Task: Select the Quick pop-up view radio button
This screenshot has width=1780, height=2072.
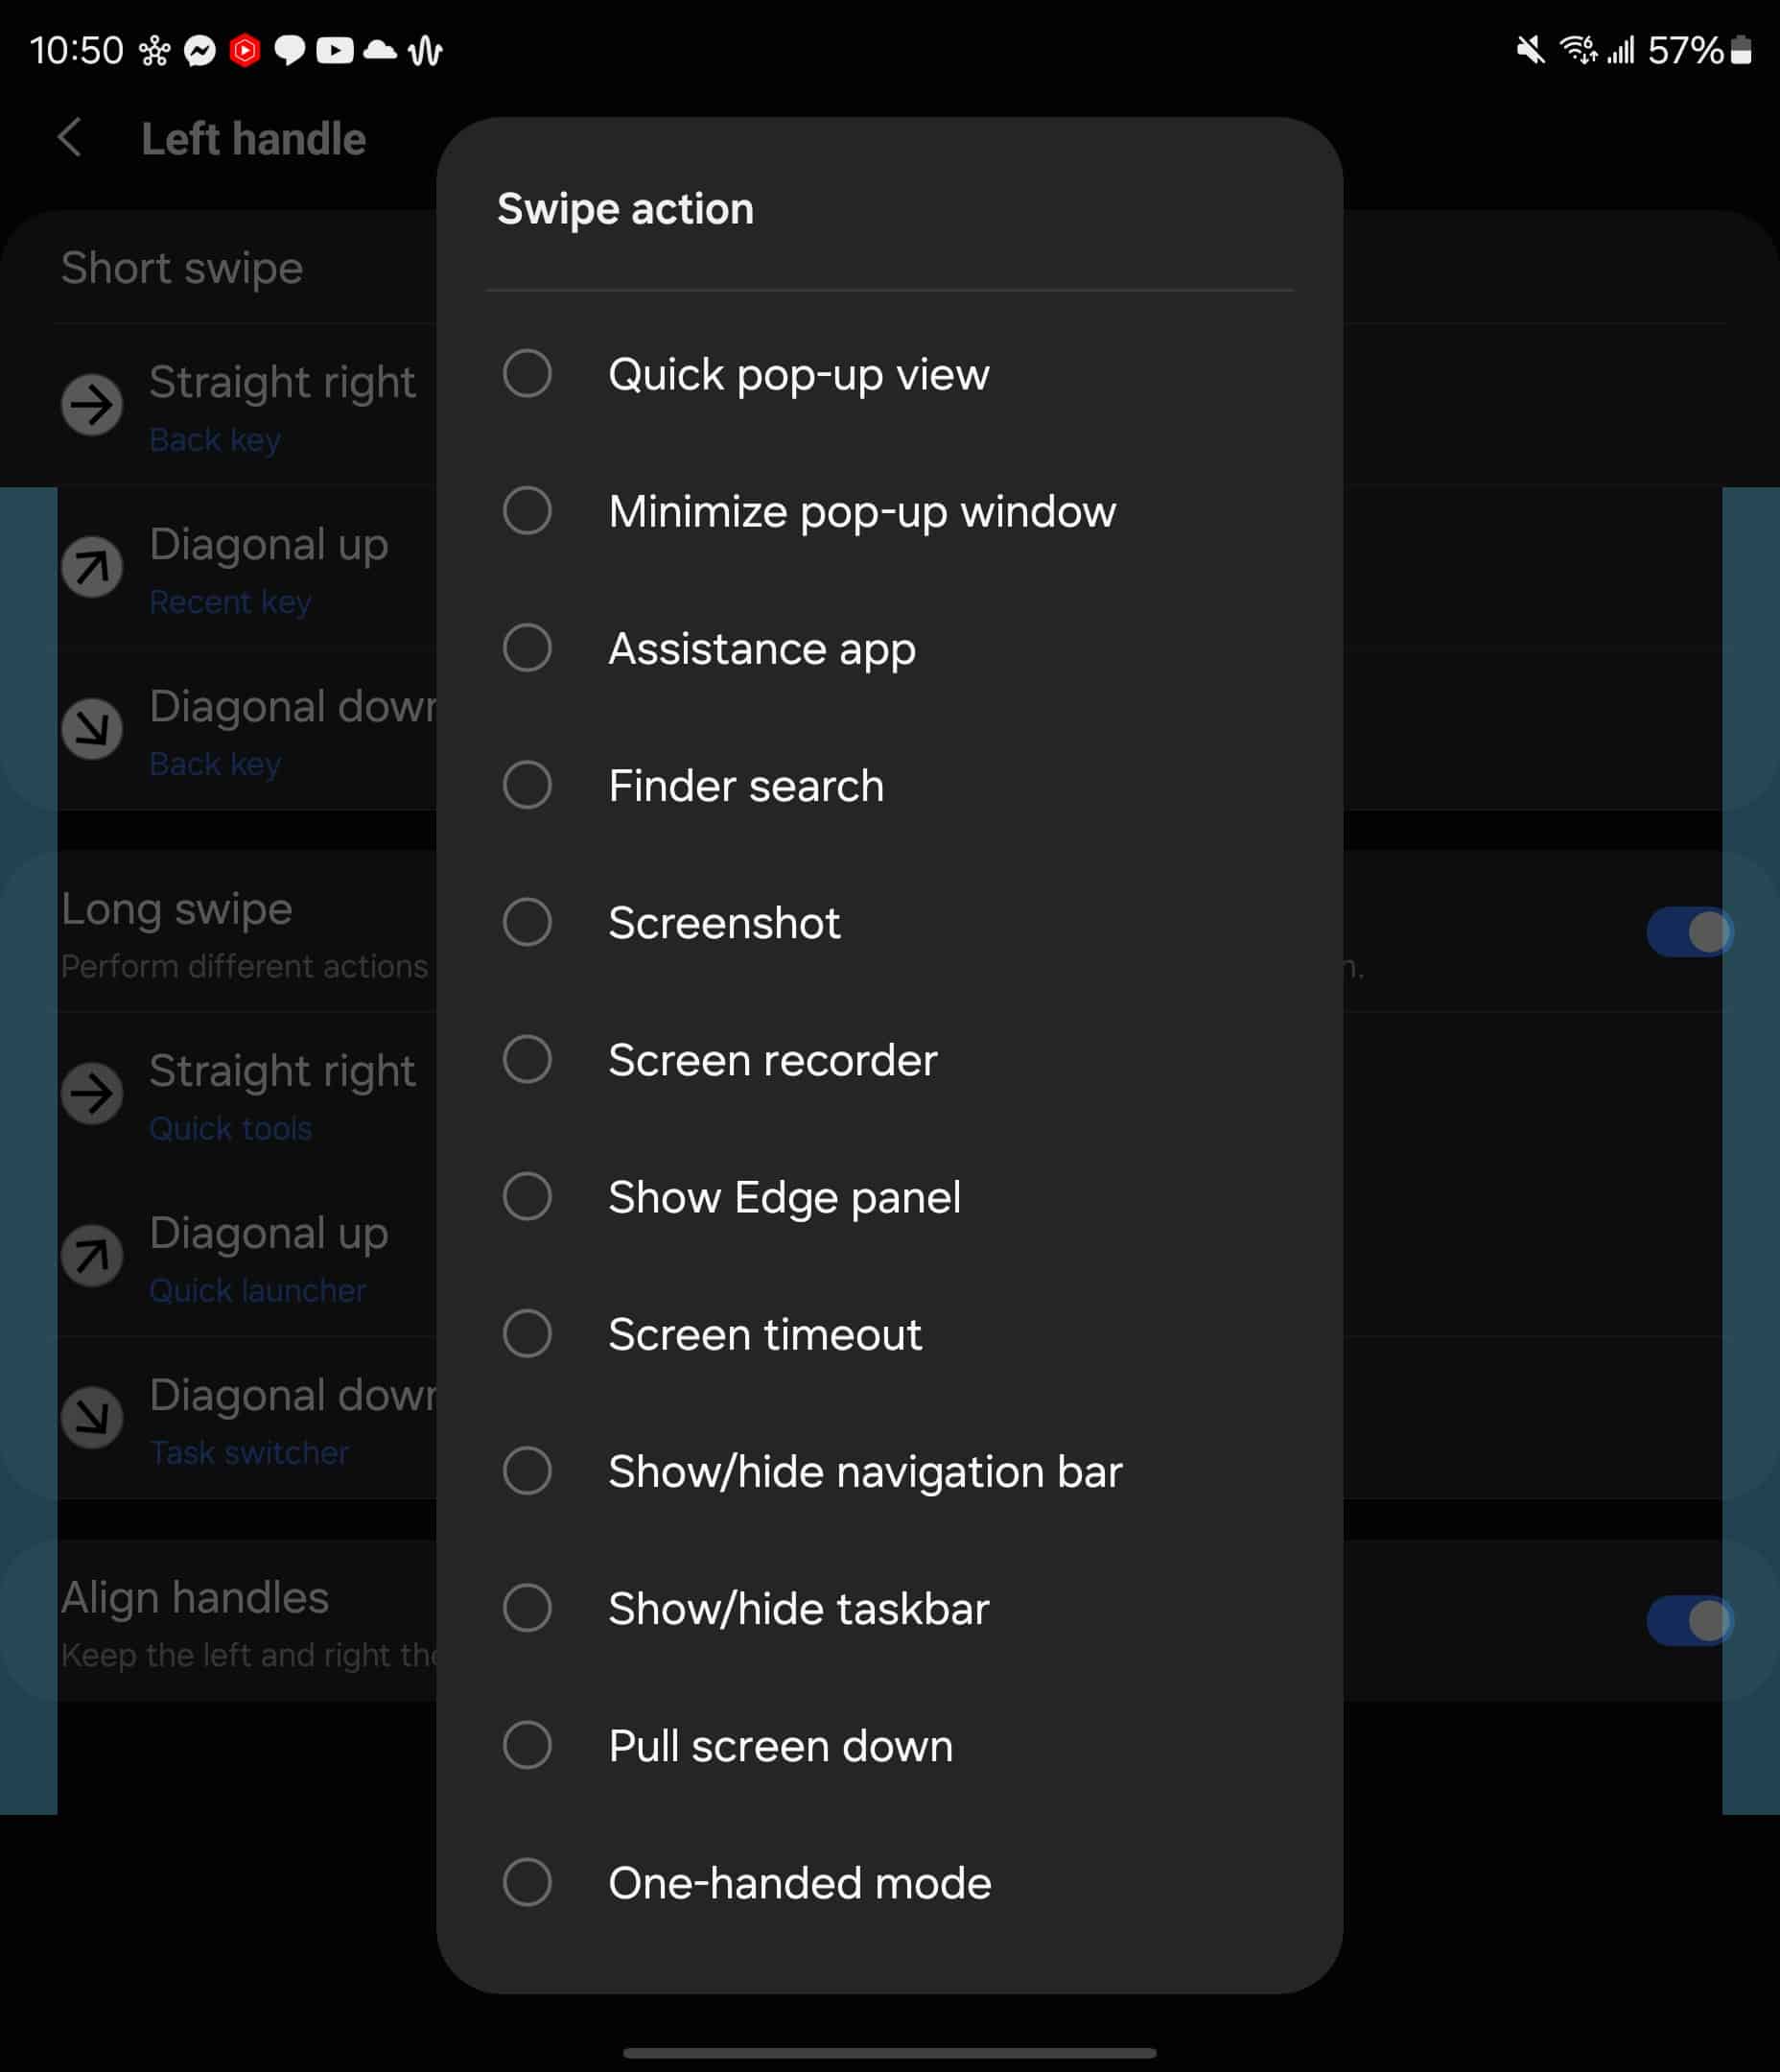Action: click(x=527, y=374)
